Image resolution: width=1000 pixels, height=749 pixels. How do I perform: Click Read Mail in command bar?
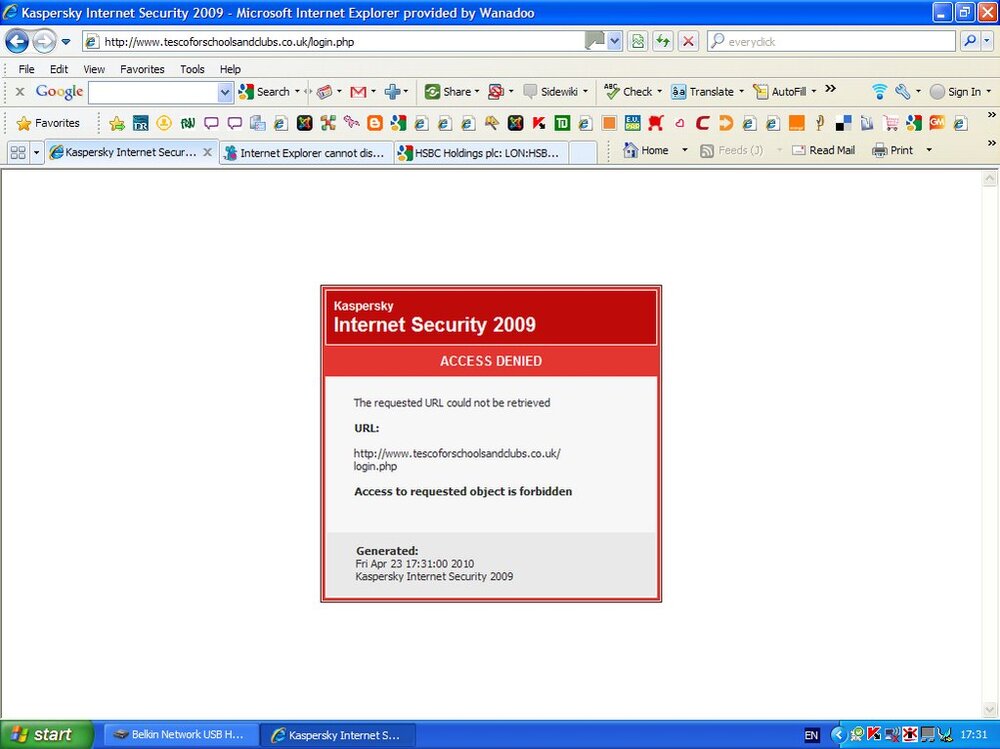pos(823,151)
